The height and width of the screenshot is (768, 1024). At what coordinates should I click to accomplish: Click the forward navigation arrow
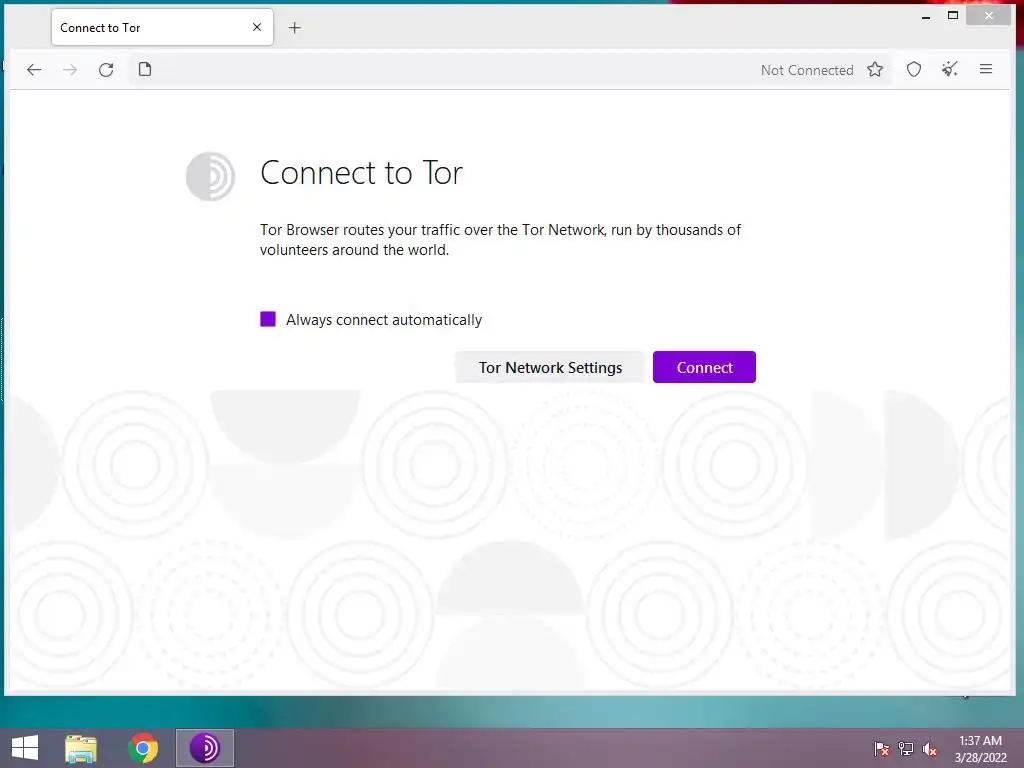click(70, 69)
